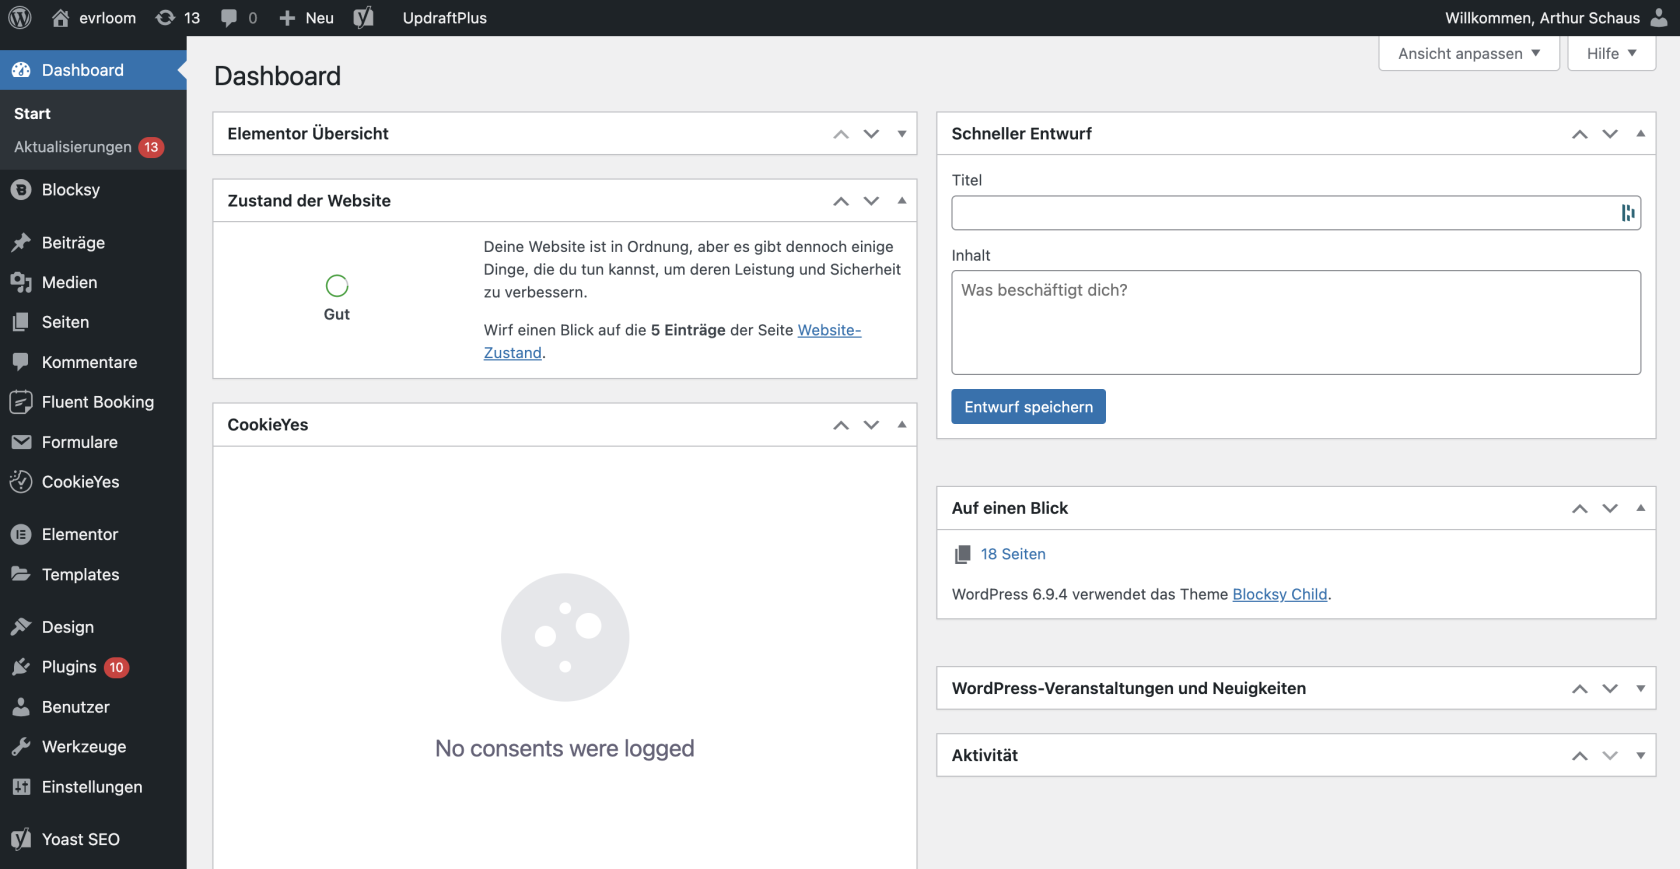Screen dimensions: 1680x869
Task: Open the Ansicht anpassen dropdown
Action: click(1469, 53)
